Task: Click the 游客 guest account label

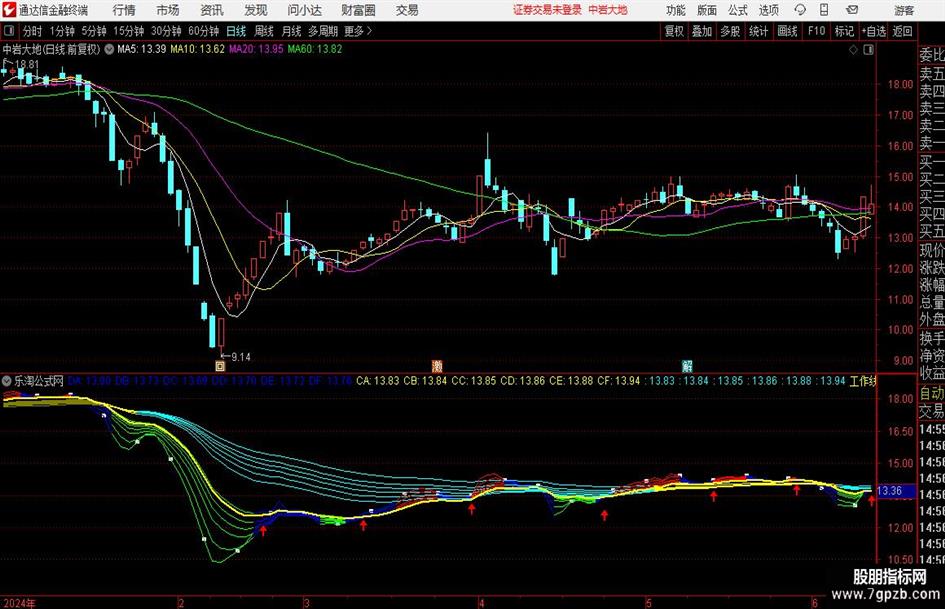Action: click(904, 10)
